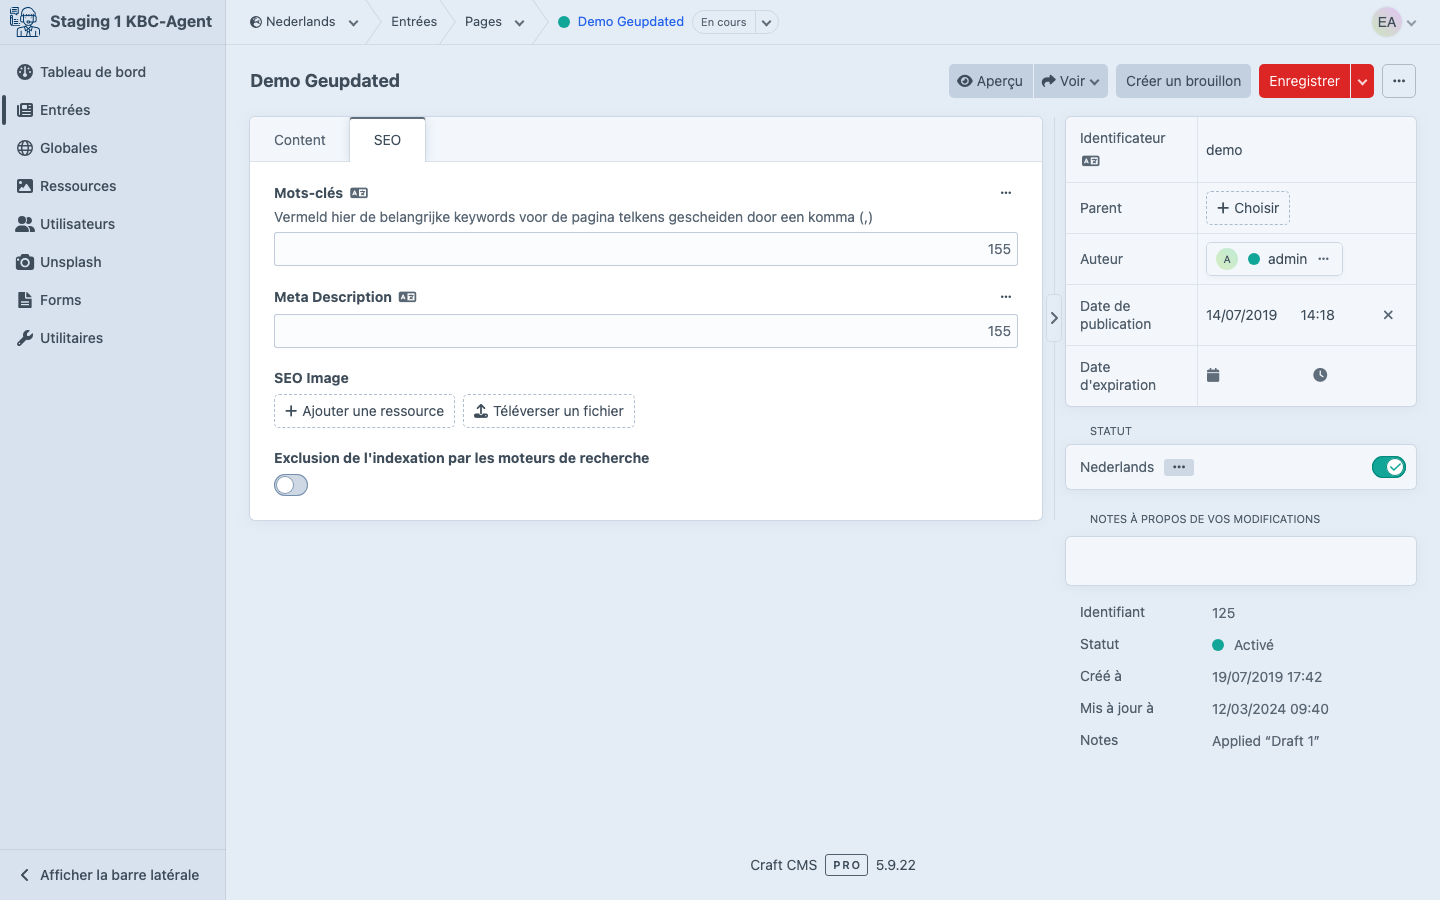Click the Aperçu preview button

(990, 81)
